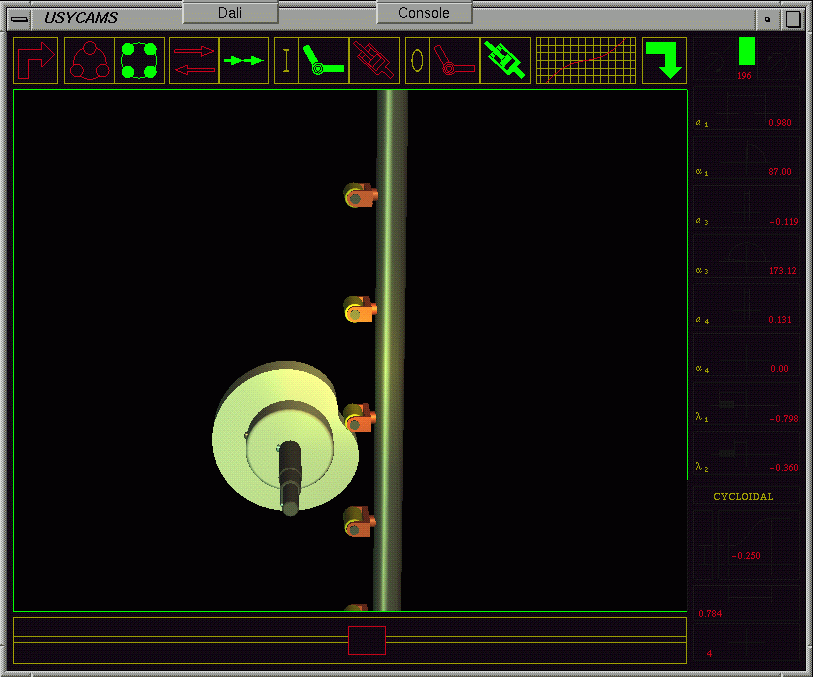Open the displacement curve grid graph
Viewport: 813px width, 677px height.
[586, 61]
